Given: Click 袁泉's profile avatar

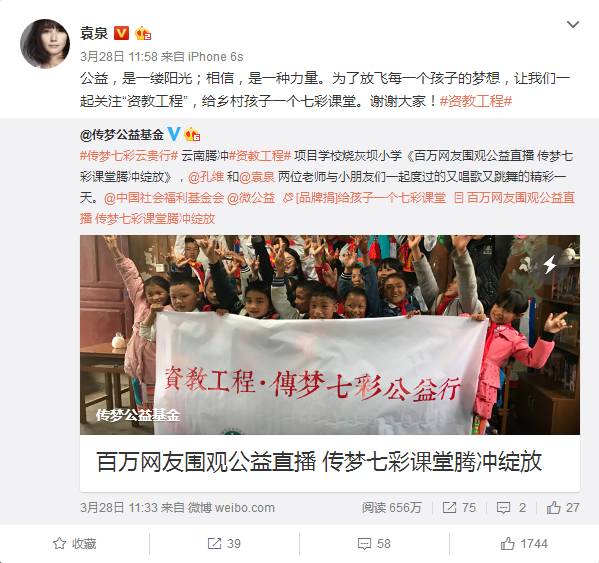Looking at the screenshot, I should (45, 44).
